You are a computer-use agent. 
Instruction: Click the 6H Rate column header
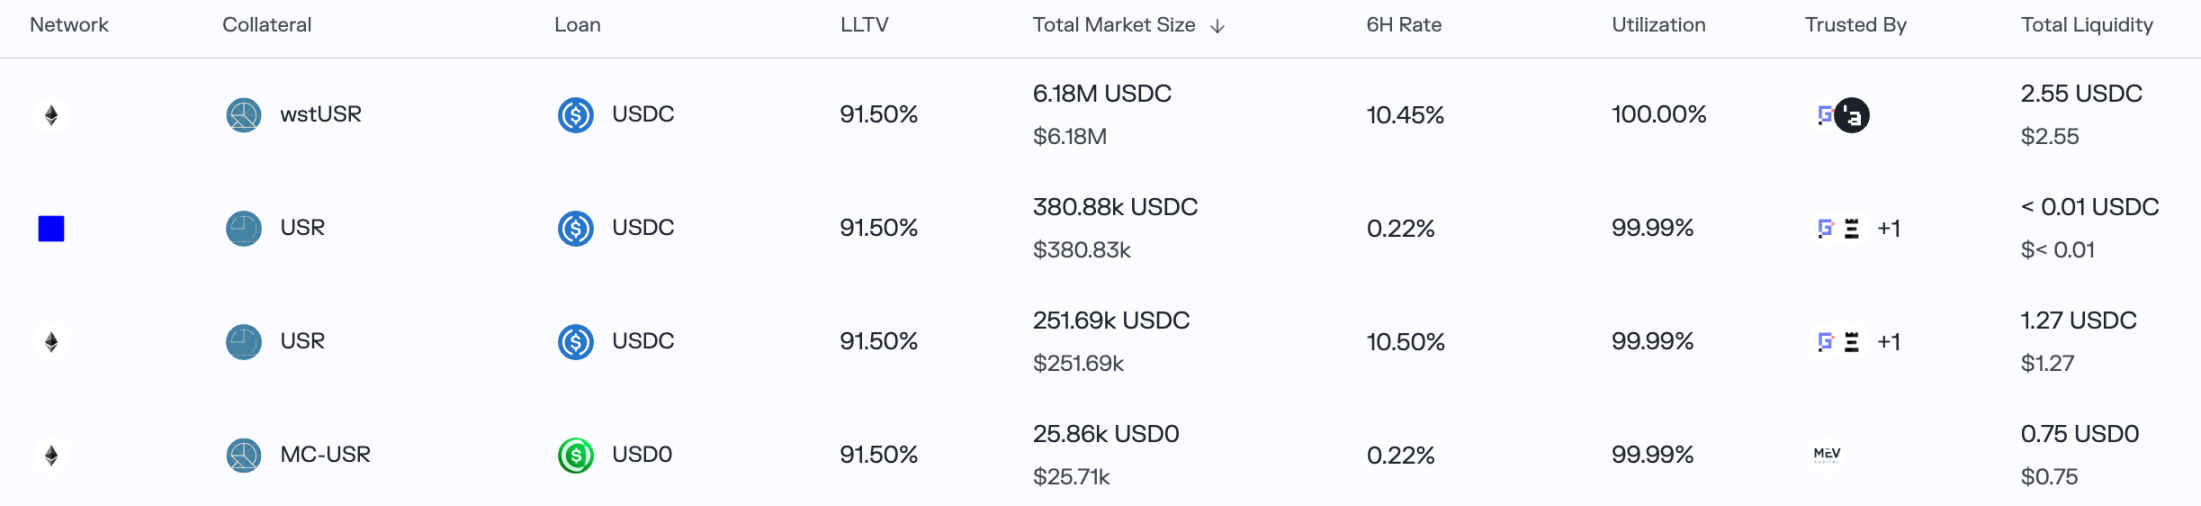(x=1404, y=25)
